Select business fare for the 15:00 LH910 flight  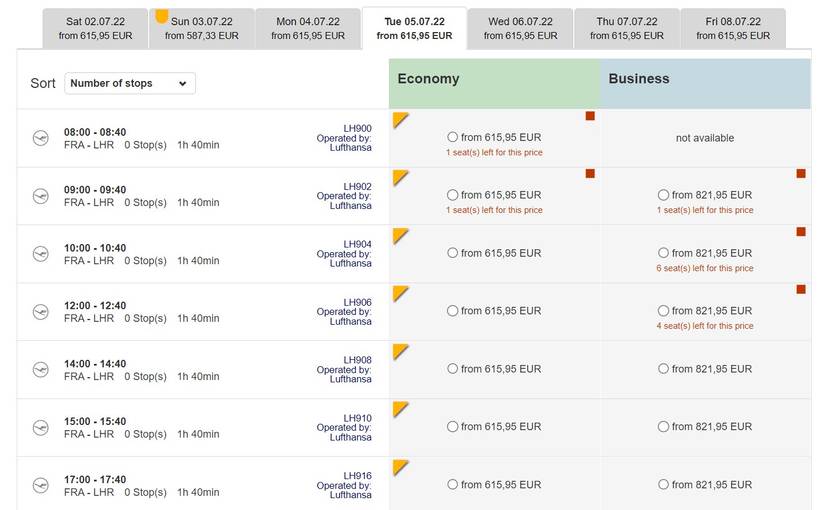click(x=664, y=427)
